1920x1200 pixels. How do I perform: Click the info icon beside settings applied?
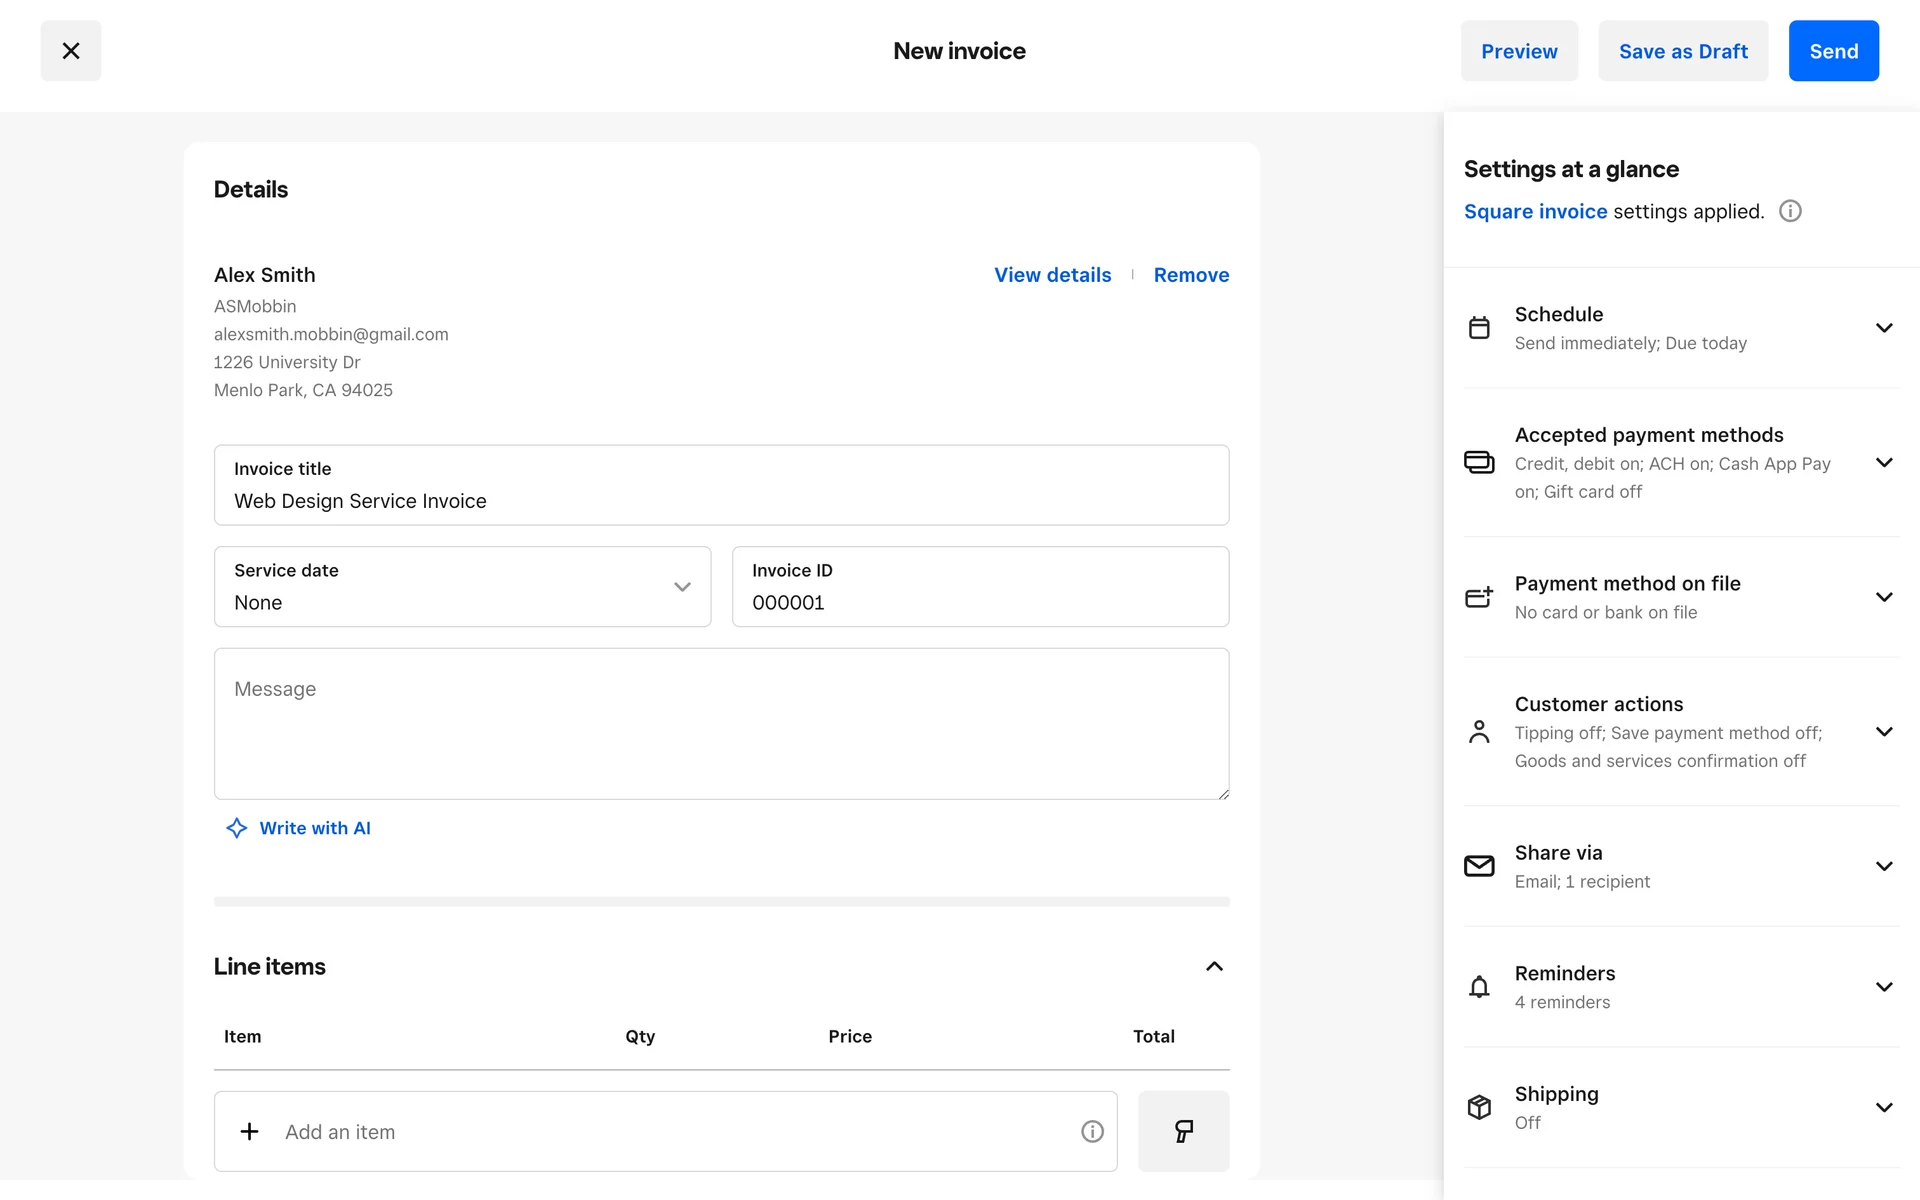(x=1790, y=211)
